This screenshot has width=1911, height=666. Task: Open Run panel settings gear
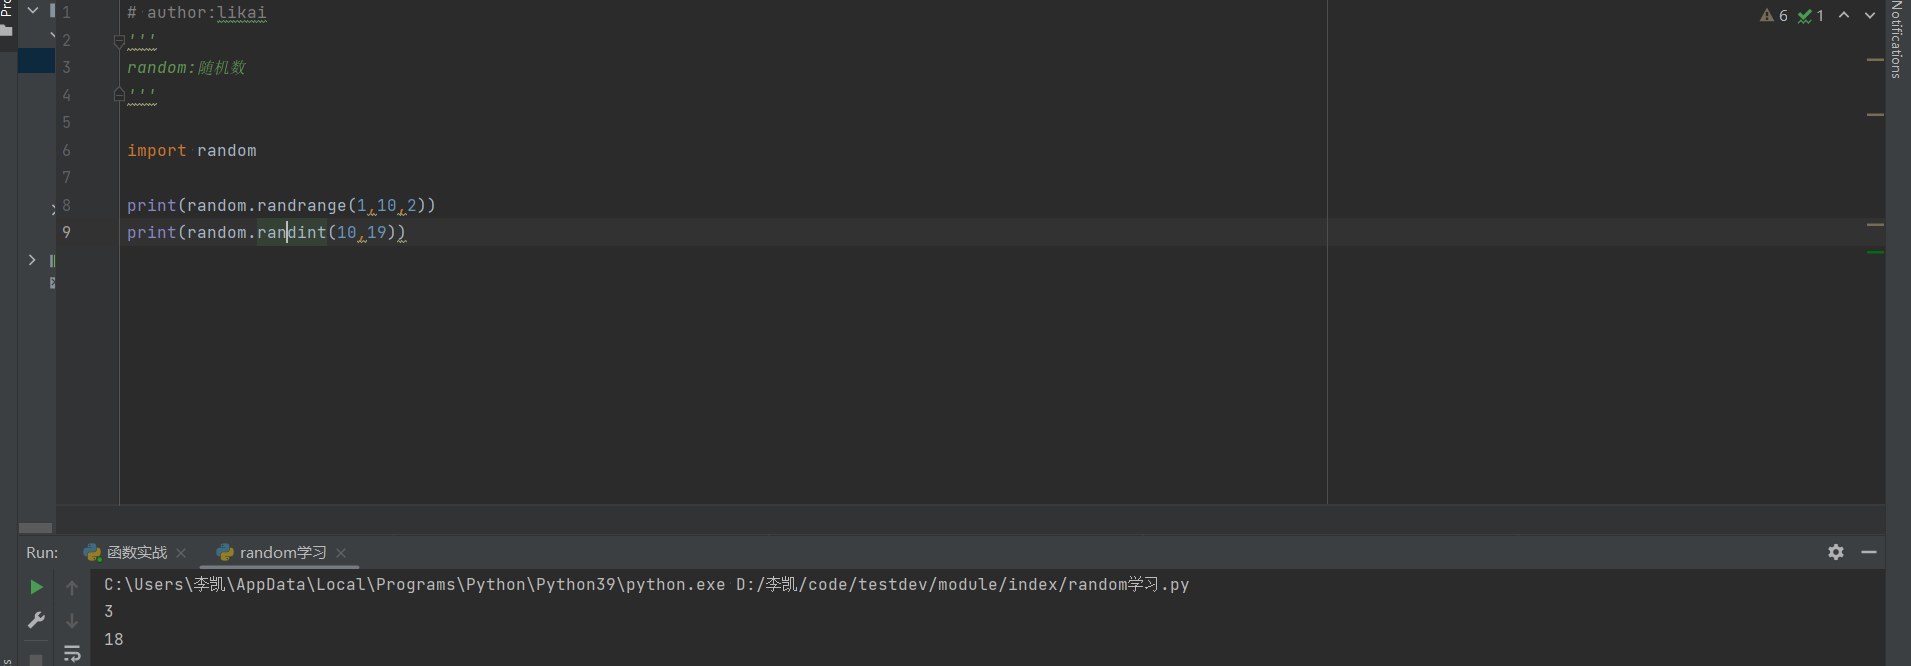coord(1836,552)
